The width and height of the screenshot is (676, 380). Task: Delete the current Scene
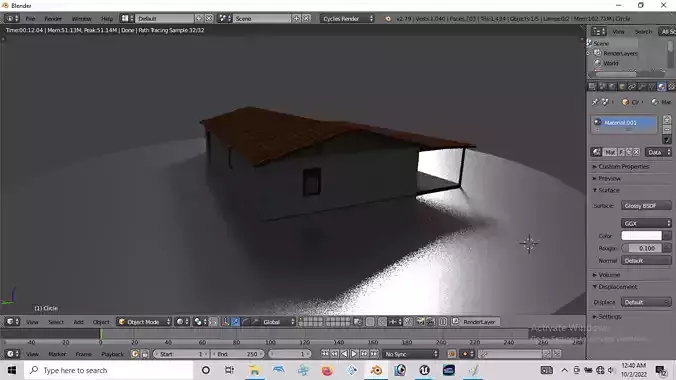[307, 19]
